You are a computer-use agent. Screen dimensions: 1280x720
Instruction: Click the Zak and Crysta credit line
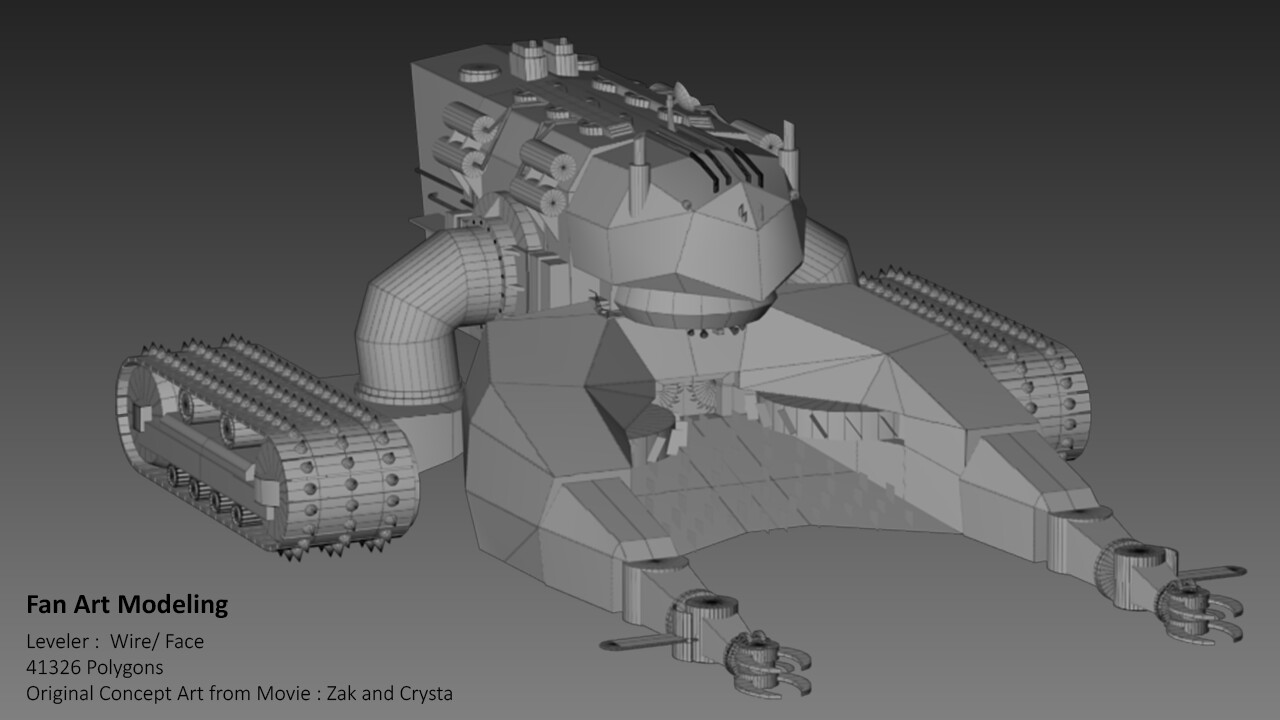pyautogui.click(x=240, y=693)
